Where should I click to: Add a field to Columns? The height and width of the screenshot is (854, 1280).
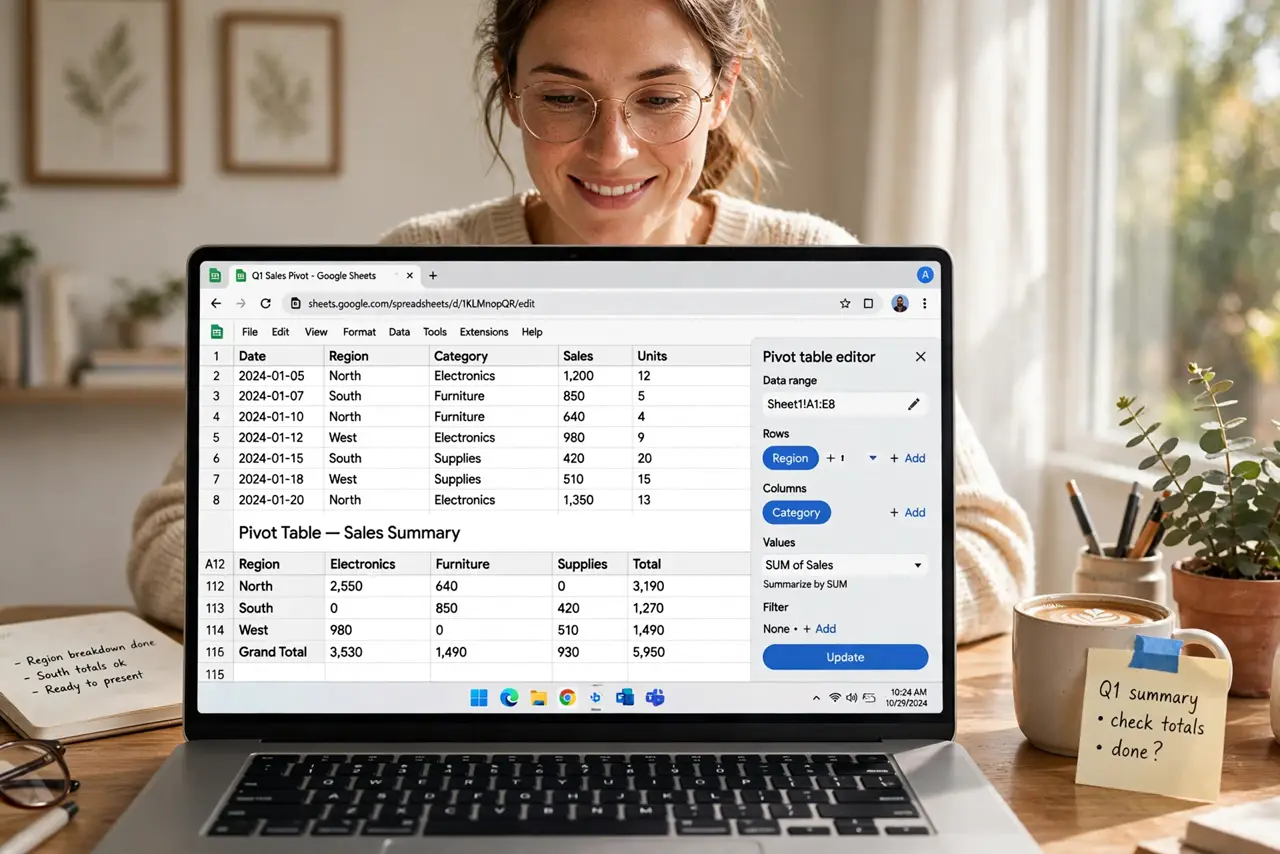(x=908, y=512)
